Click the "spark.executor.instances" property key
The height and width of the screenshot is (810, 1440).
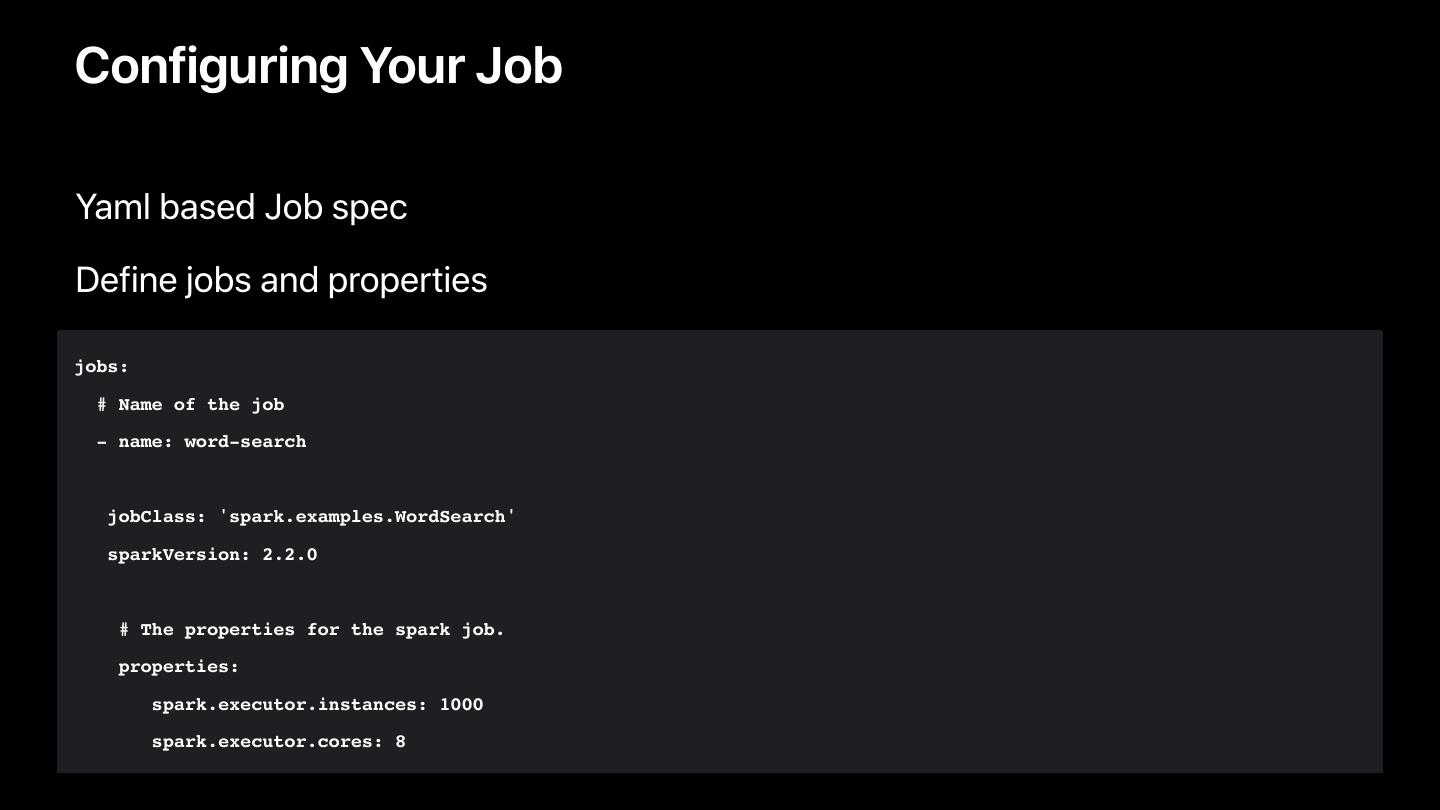pos(290,705)
